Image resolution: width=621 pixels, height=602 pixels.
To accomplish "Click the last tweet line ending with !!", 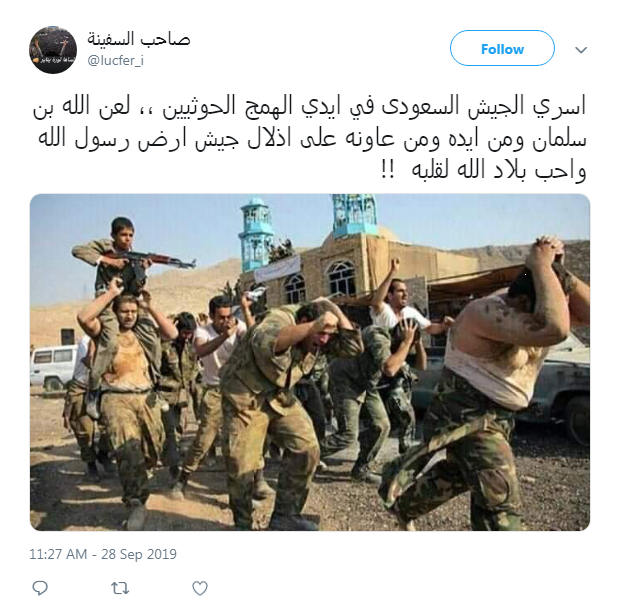I will point(483,170).
